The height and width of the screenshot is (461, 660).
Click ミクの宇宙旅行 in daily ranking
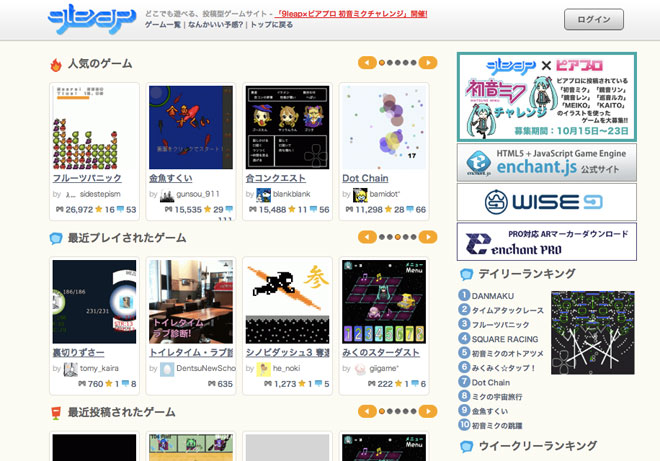[x=497, y=397]
